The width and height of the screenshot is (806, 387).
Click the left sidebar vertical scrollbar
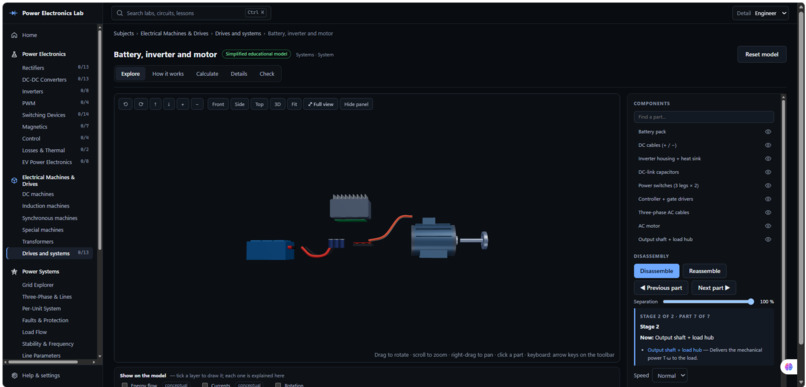[100, 139]
